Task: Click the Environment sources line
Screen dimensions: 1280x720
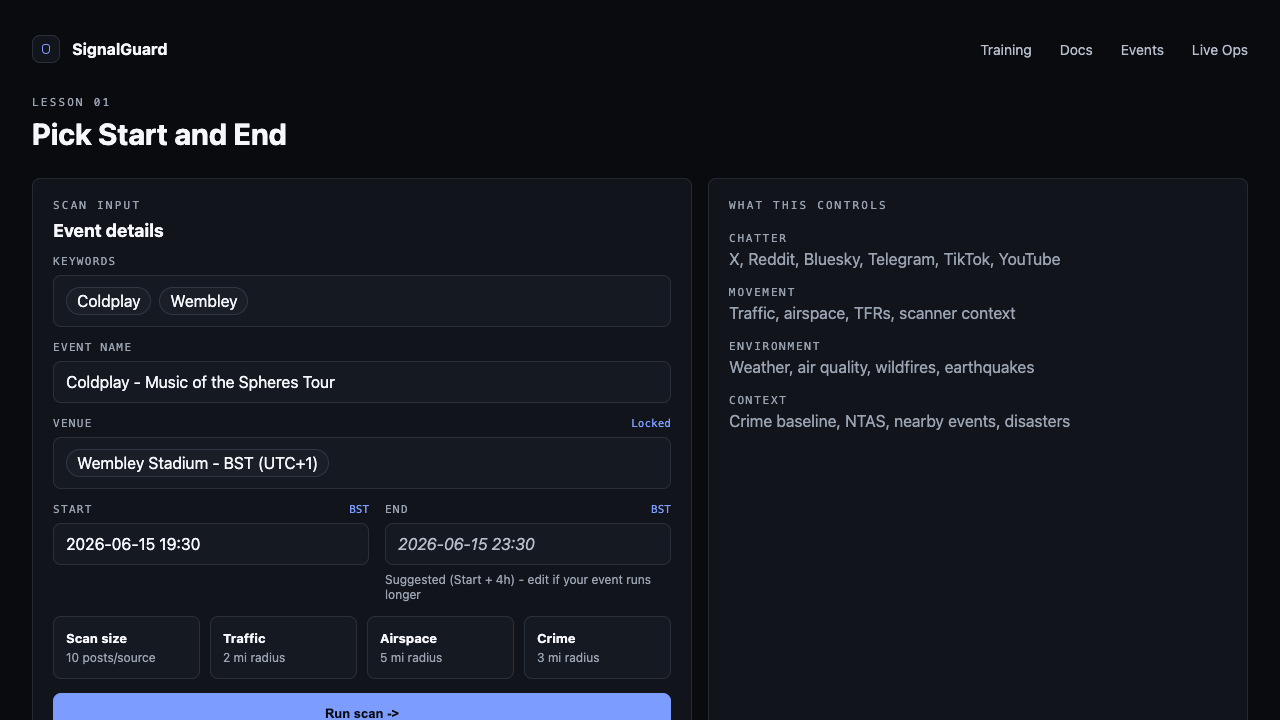Action: point(882,367)
